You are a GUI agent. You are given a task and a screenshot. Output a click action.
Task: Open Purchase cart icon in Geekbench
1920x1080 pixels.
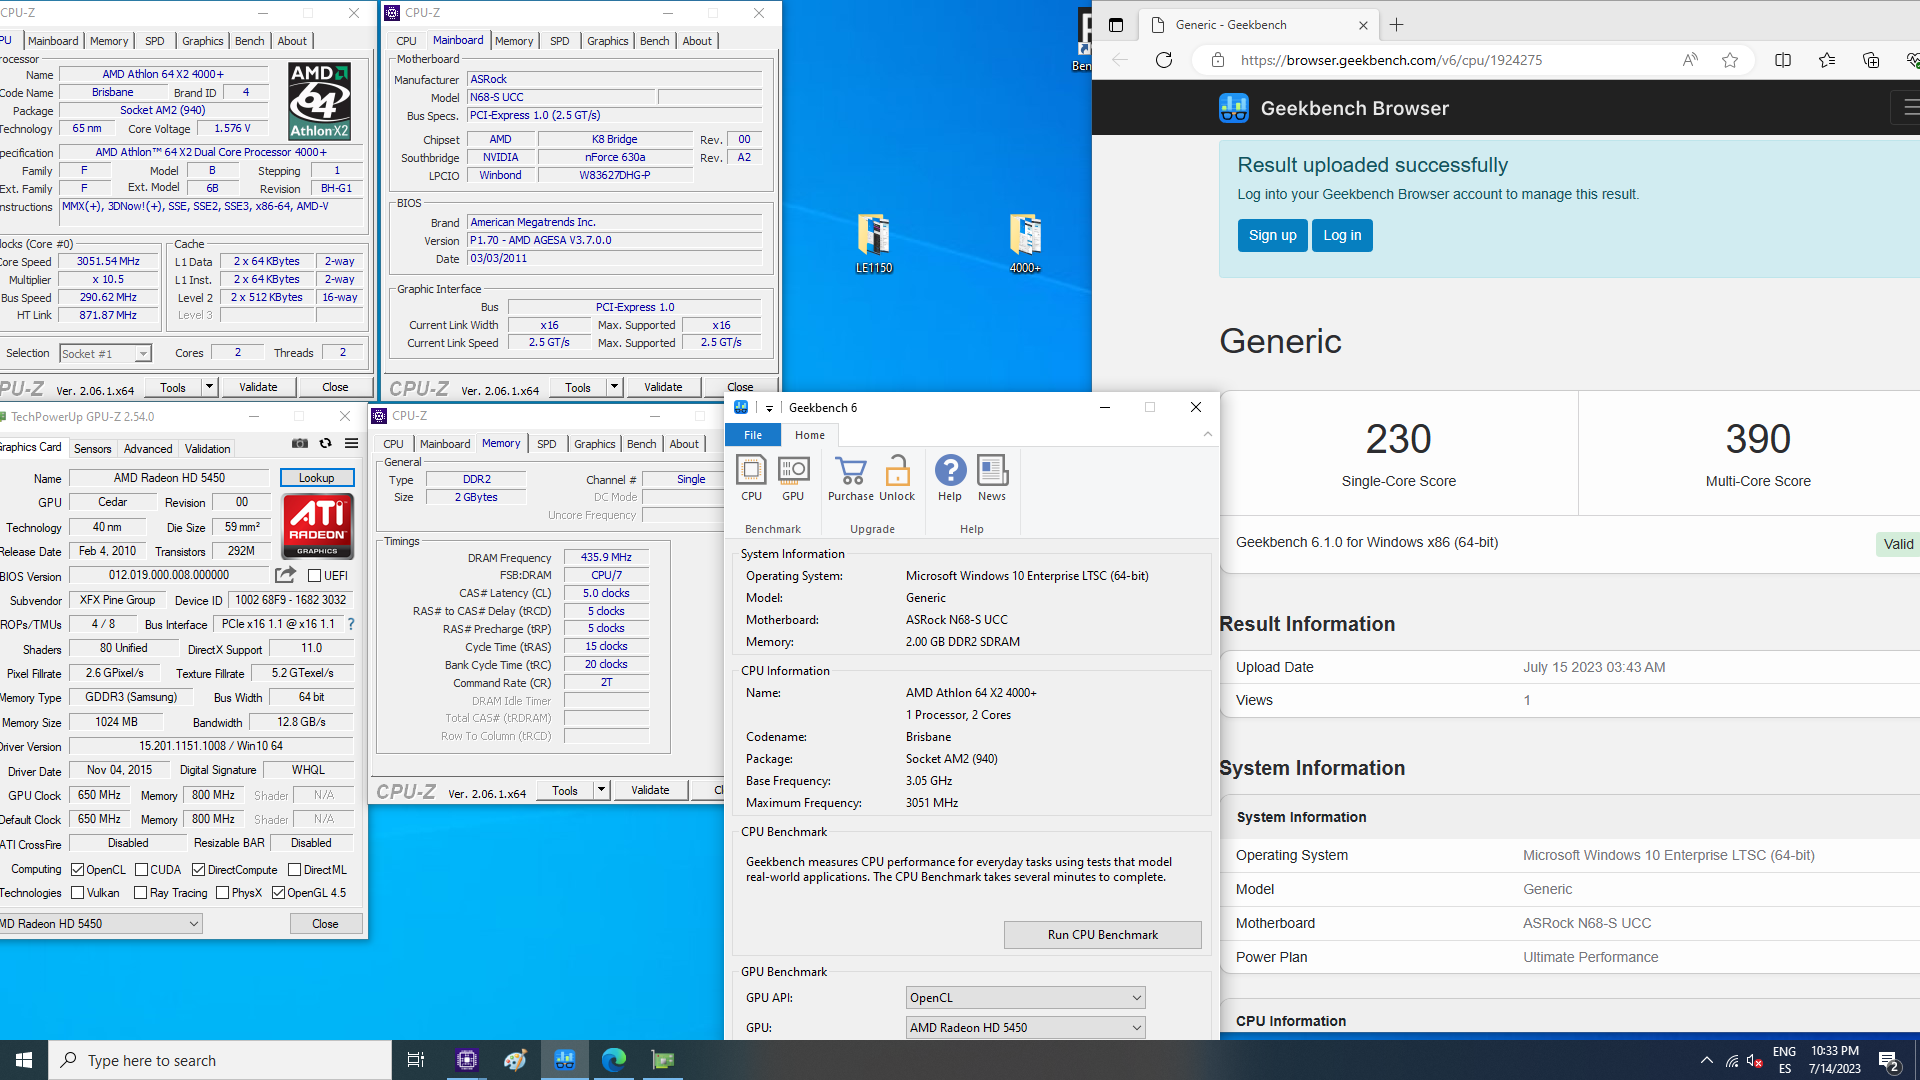851,479
